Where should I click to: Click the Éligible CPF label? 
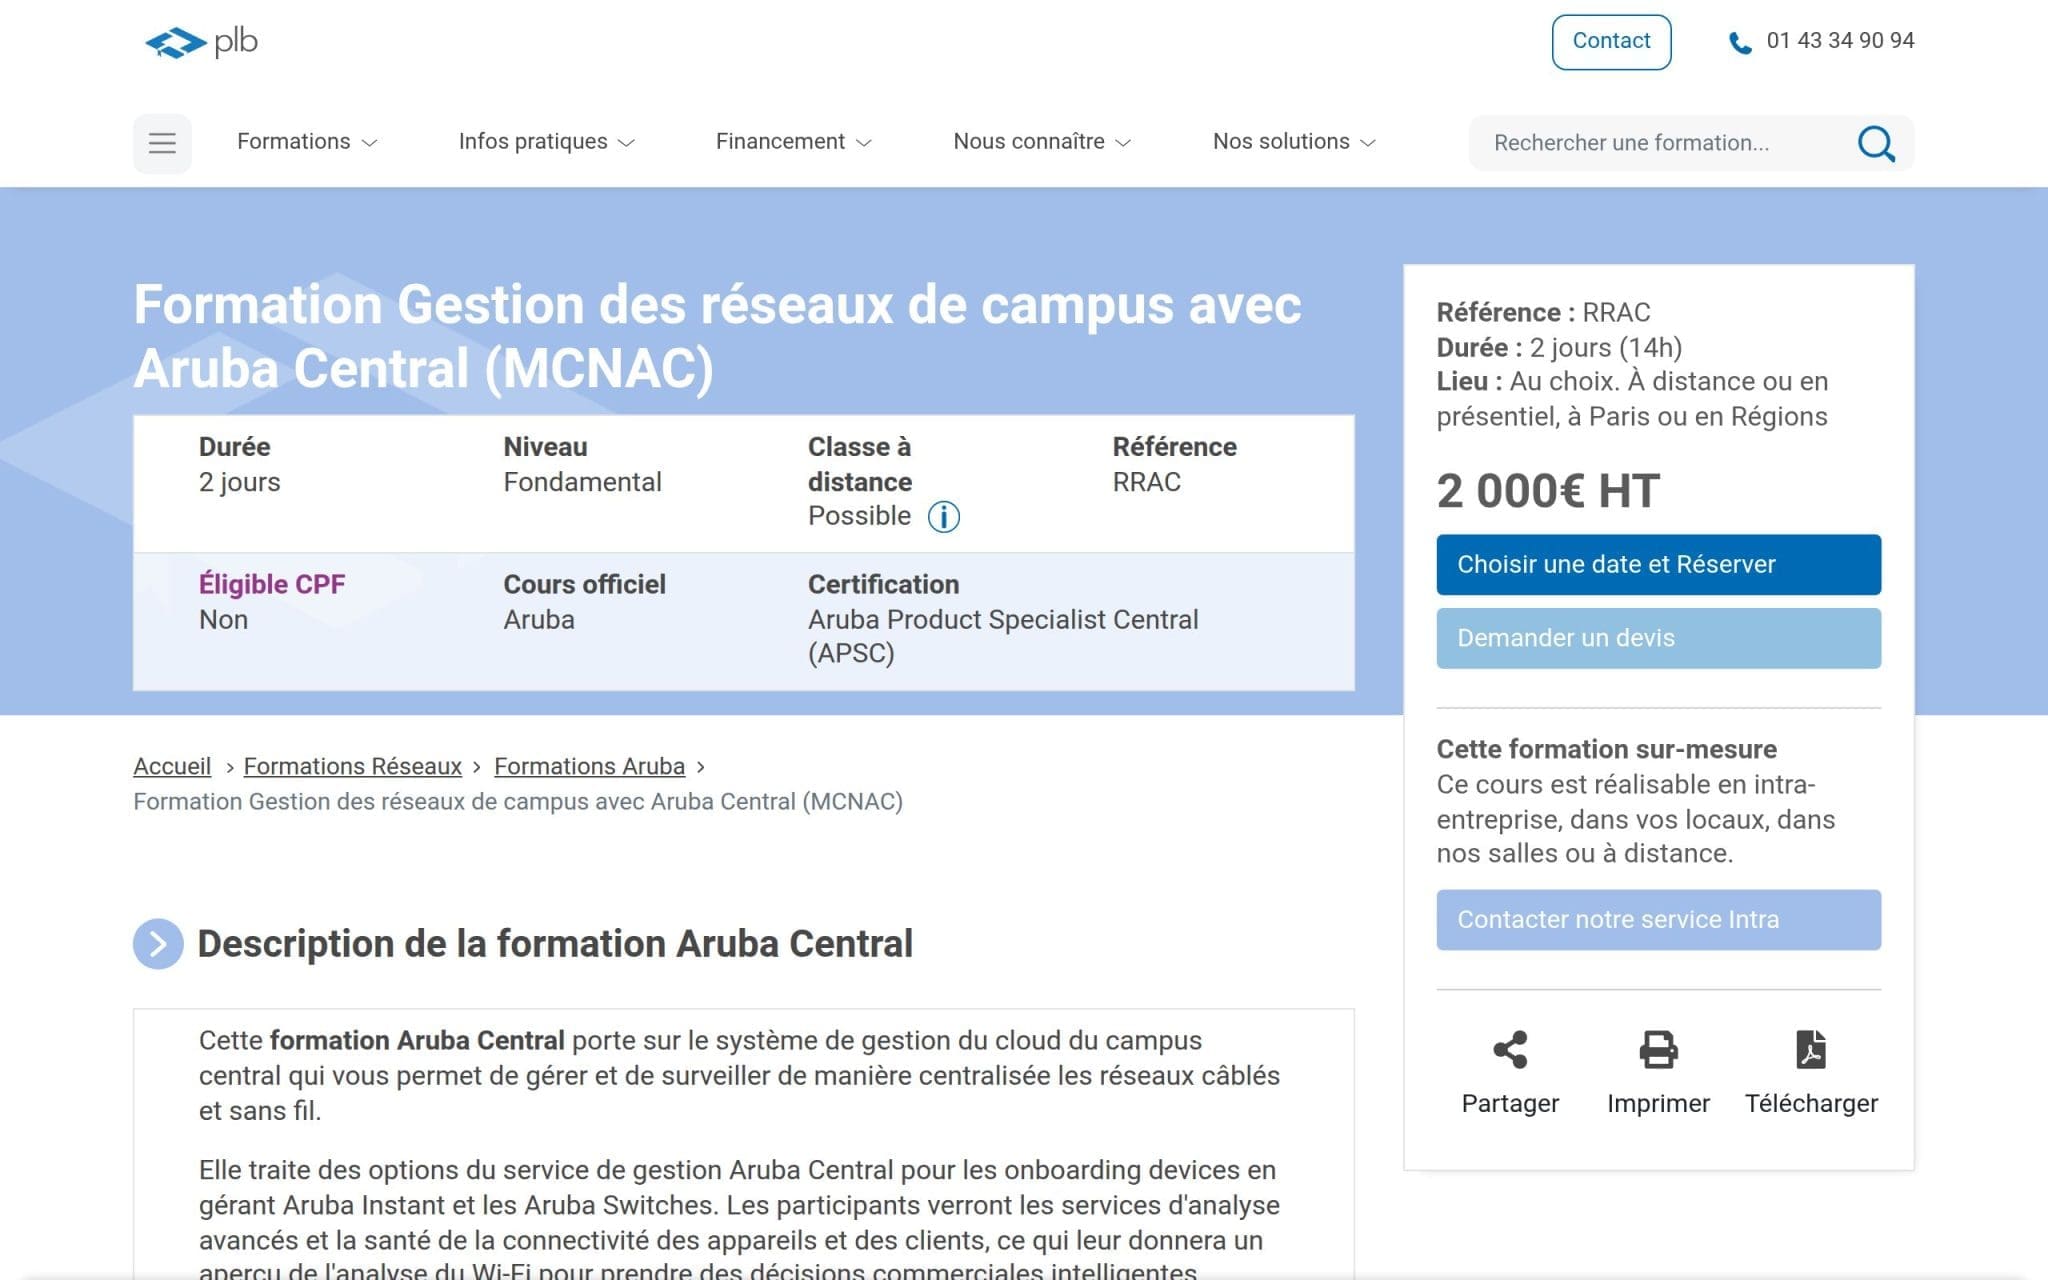click(x=272, y=584)
